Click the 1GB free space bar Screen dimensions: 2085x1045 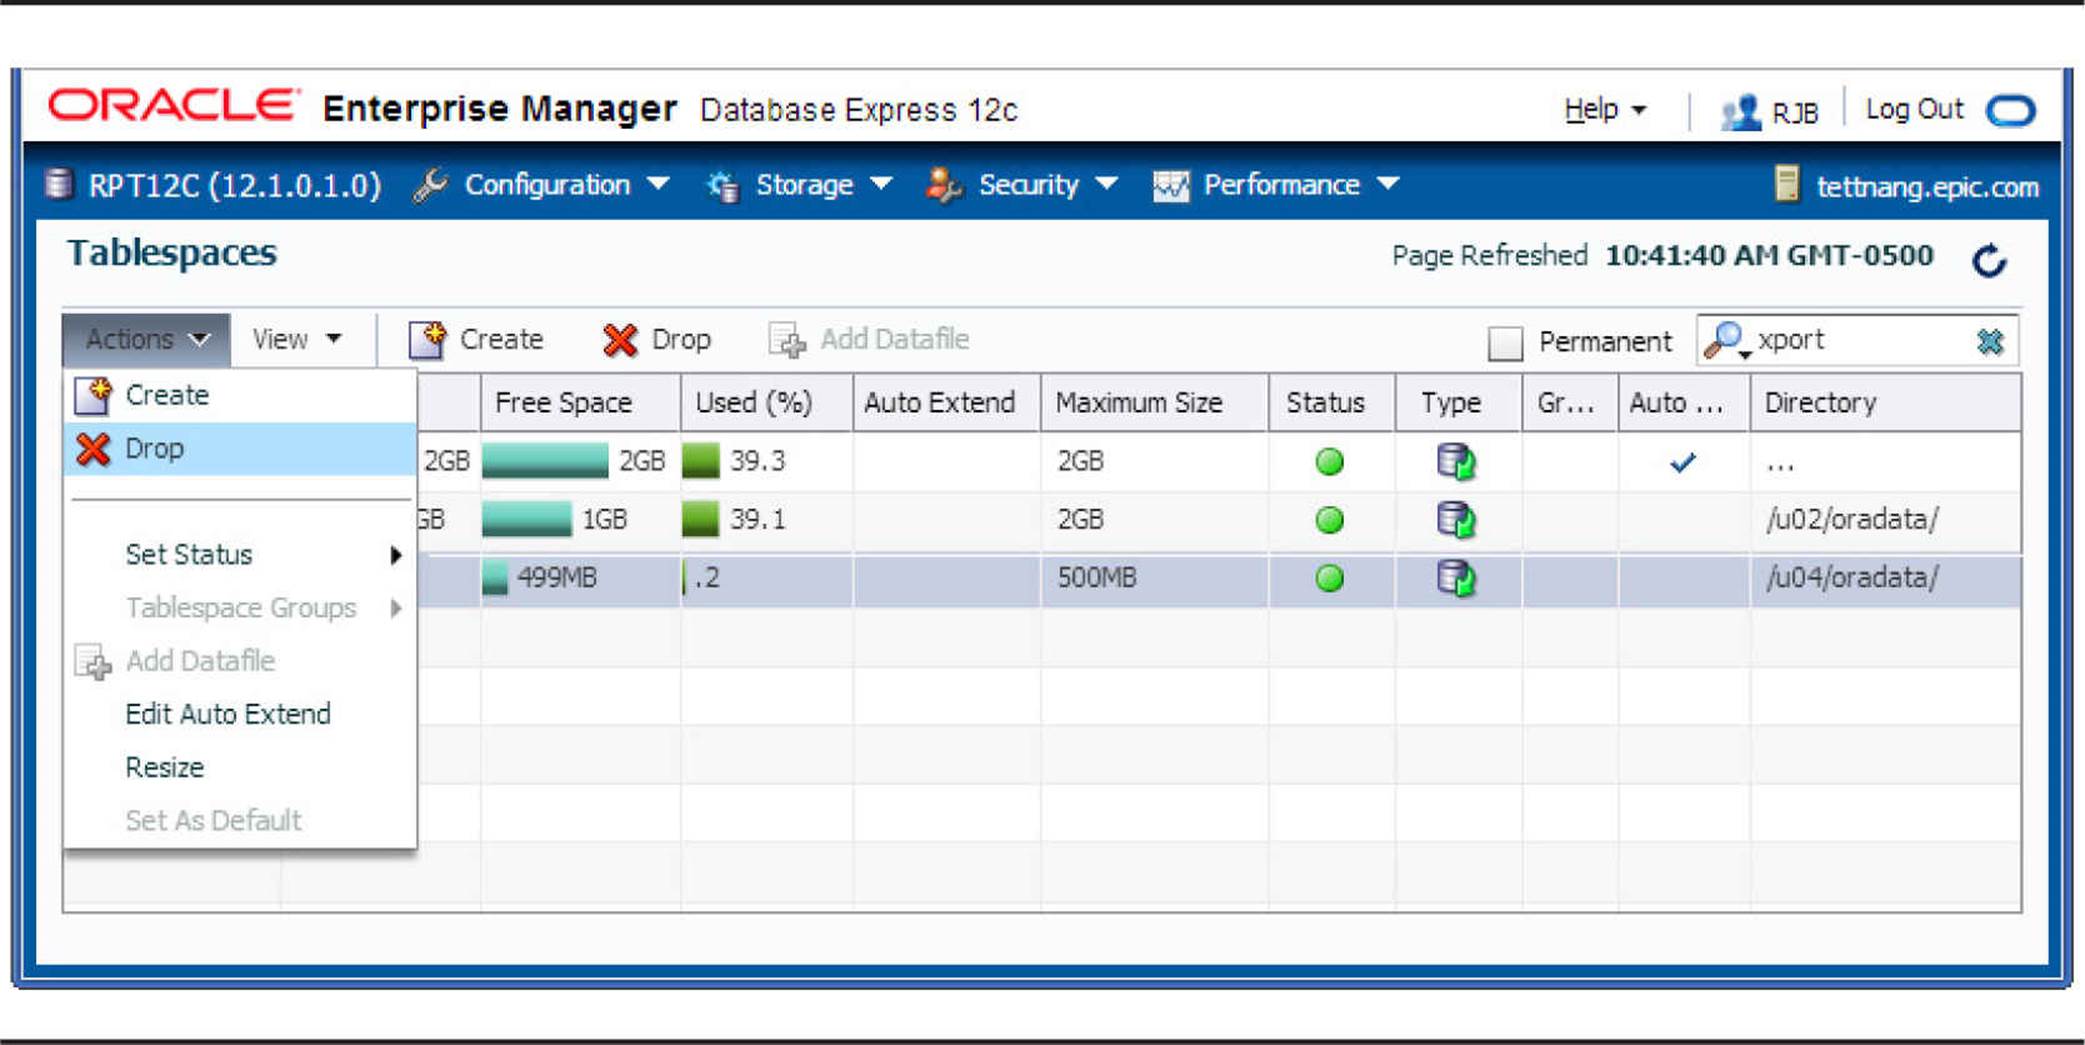coord(527,519)
